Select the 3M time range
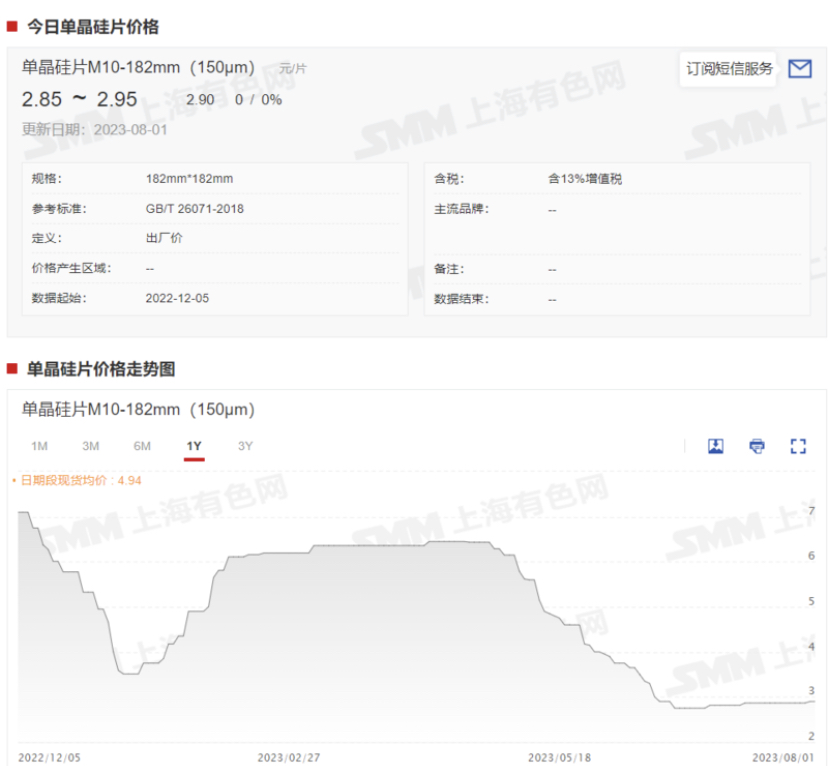 click(x=90, y=446)
